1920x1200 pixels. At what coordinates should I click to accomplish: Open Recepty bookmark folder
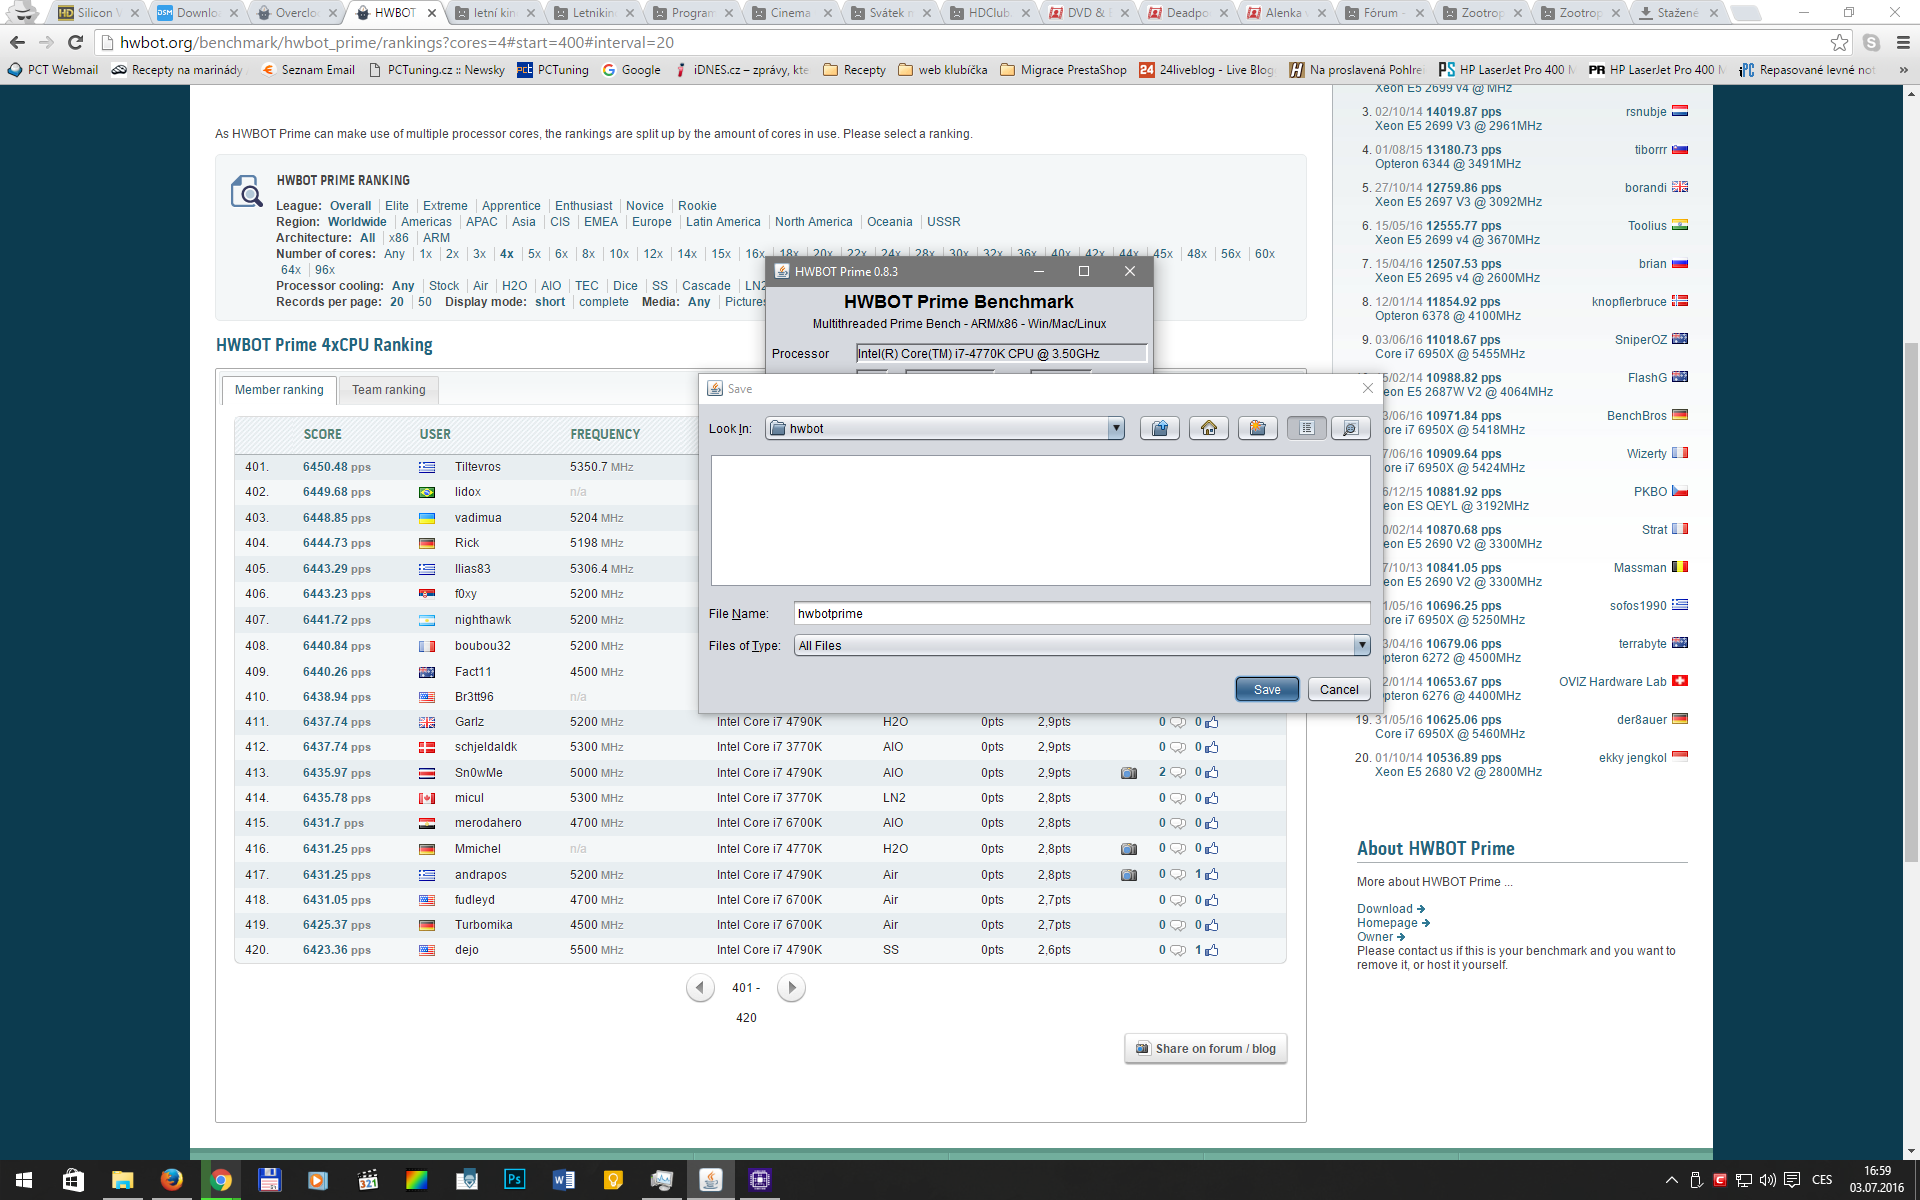854,70
